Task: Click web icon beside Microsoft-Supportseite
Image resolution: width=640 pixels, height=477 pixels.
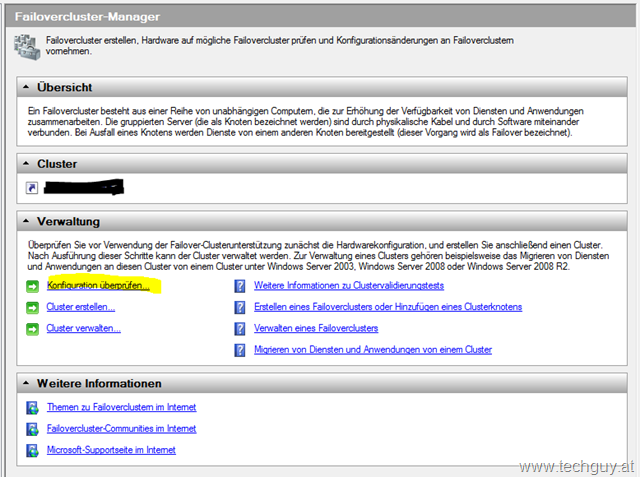Action: tap(32, 450)
